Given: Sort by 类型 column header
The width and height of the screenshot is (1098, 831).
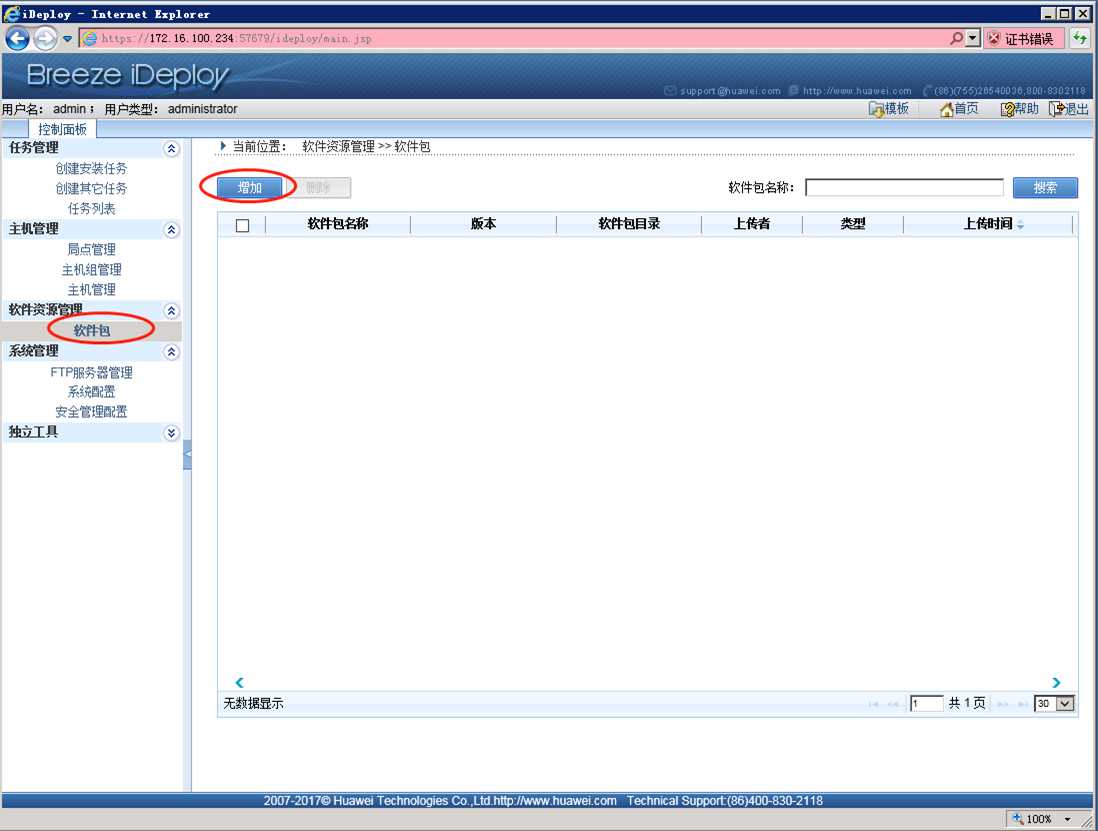Looking at the screenshot, I should click(852, 224).
